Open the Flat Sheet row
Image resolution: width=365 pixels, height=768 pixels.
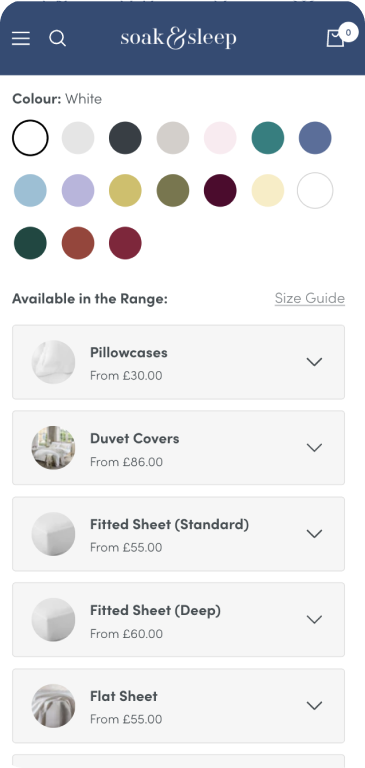pos(178,706)
